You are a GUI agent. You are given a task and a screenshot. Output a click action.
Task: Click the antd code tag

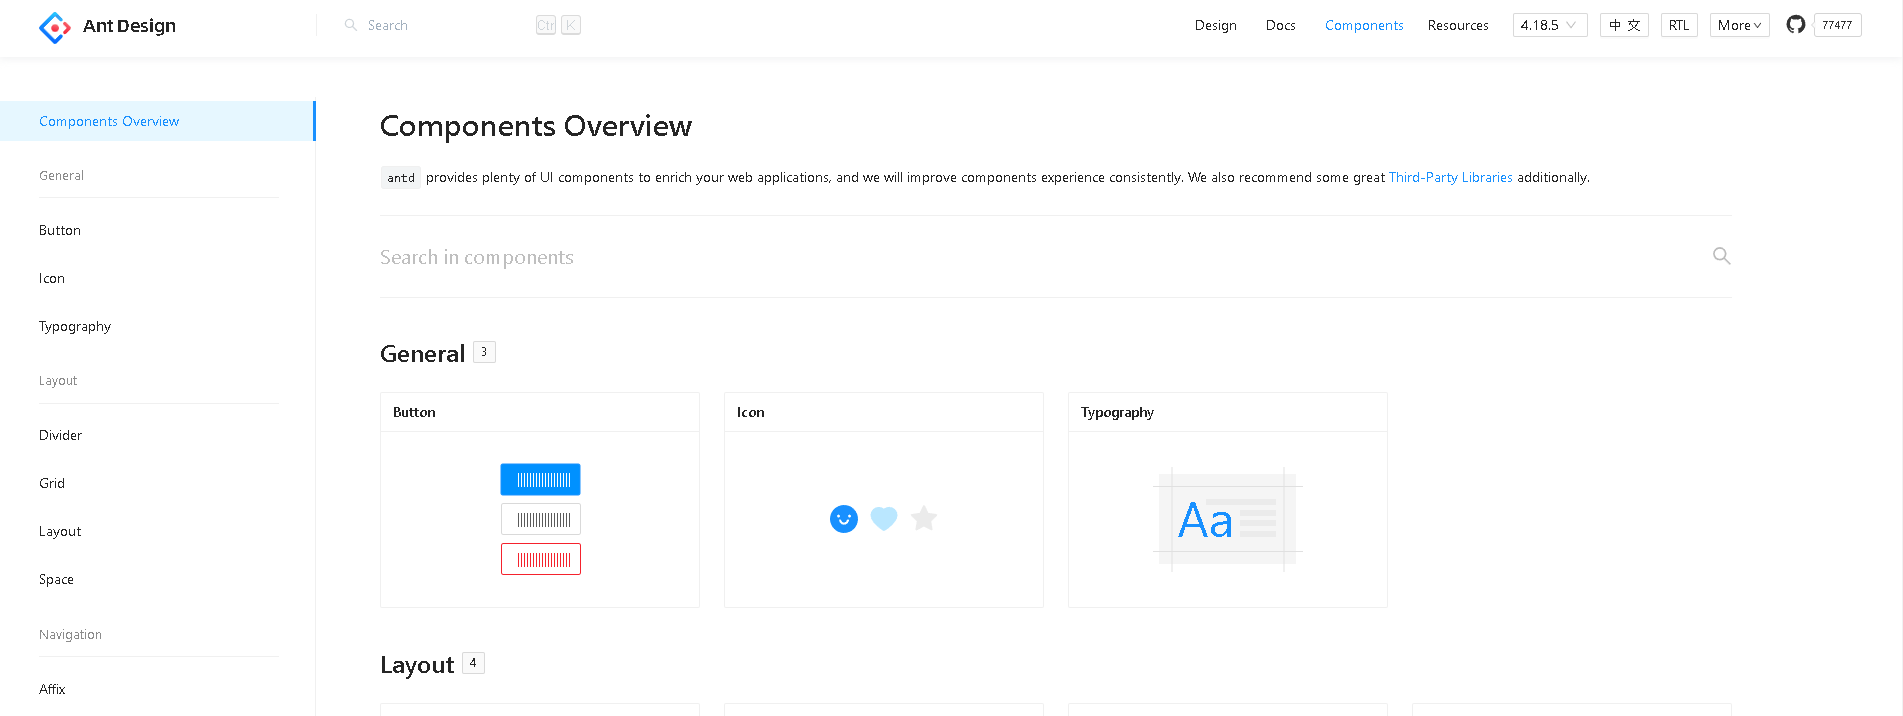(401, 178)
